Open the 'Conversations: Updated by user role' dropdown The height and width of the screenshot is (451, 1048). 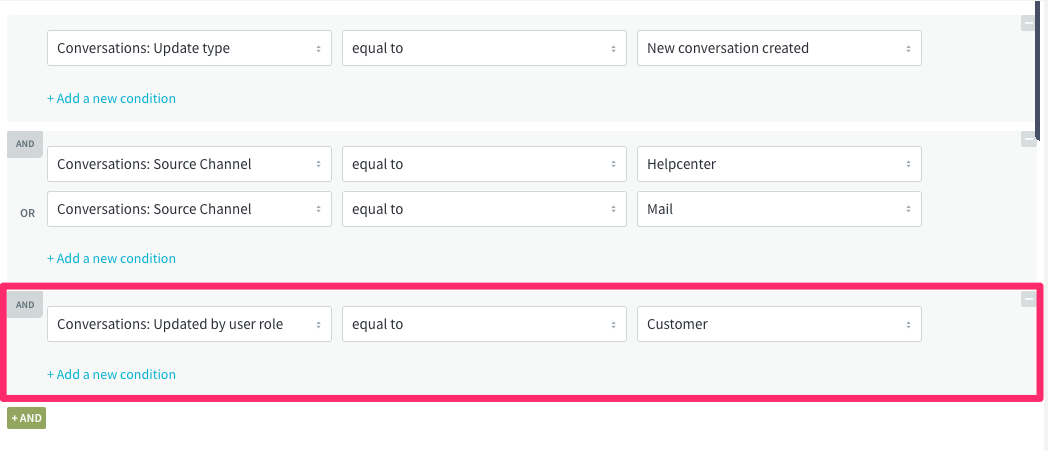point(189,324)
